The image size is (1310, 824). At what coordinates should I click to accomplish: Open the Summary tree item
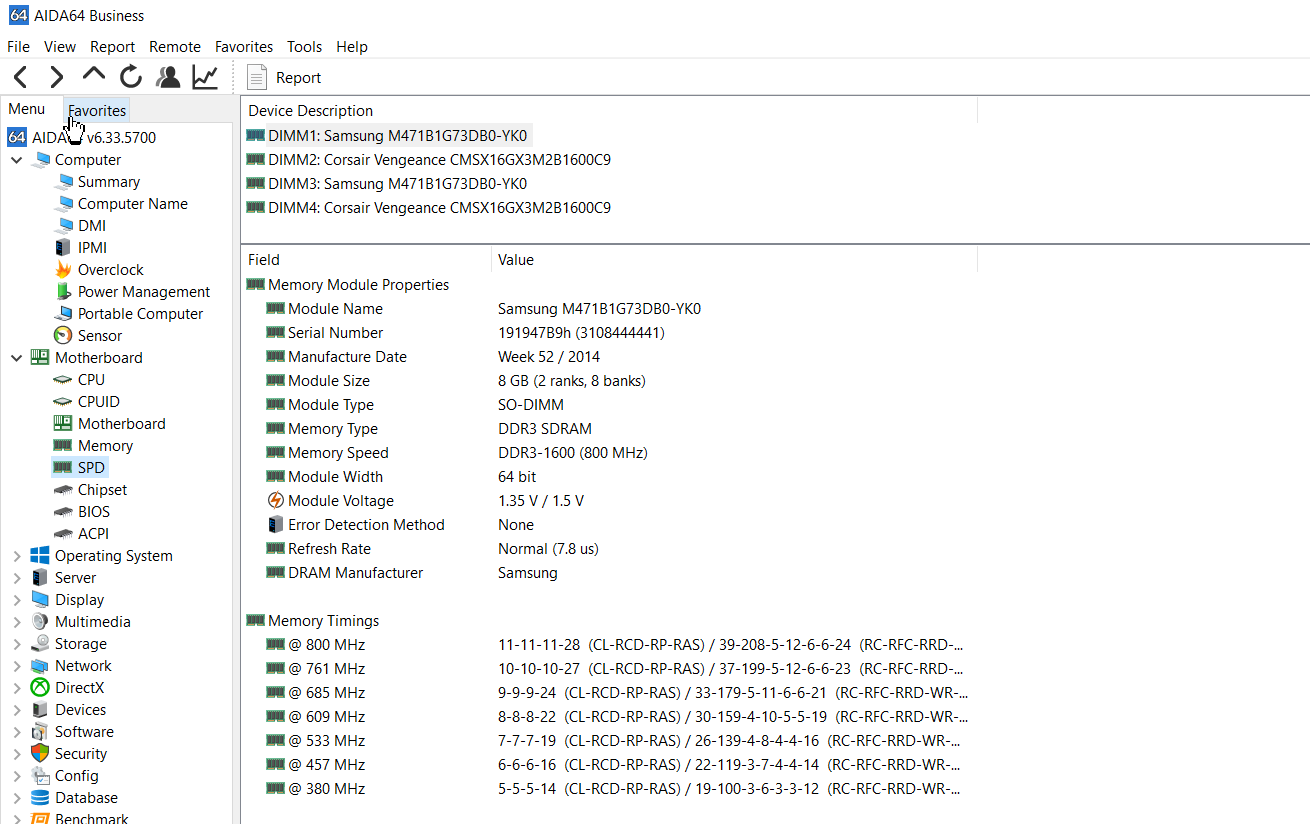[x=109, y=181]
